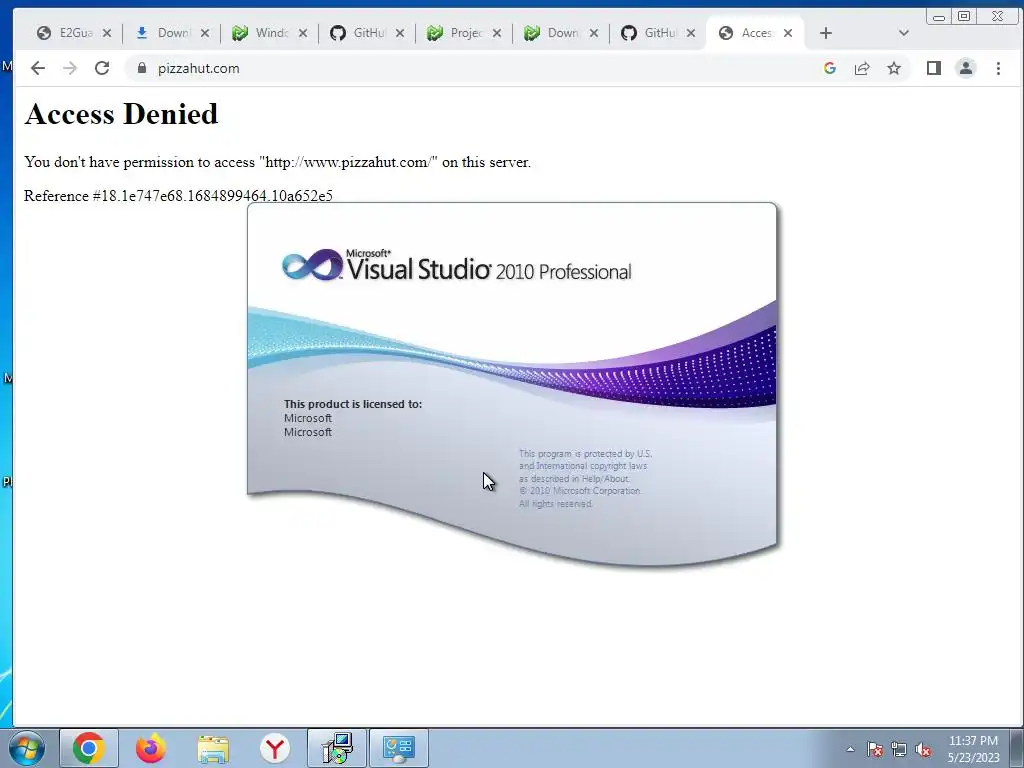
Task: Open Windows Explorer from the taskbar
Action: pos(213,748)
